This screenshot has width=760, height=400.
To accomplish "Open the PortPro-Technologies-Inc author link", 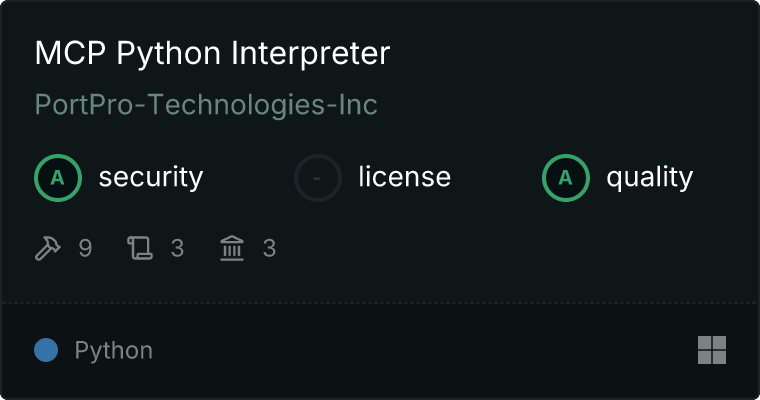I will (x=206, y=105).
